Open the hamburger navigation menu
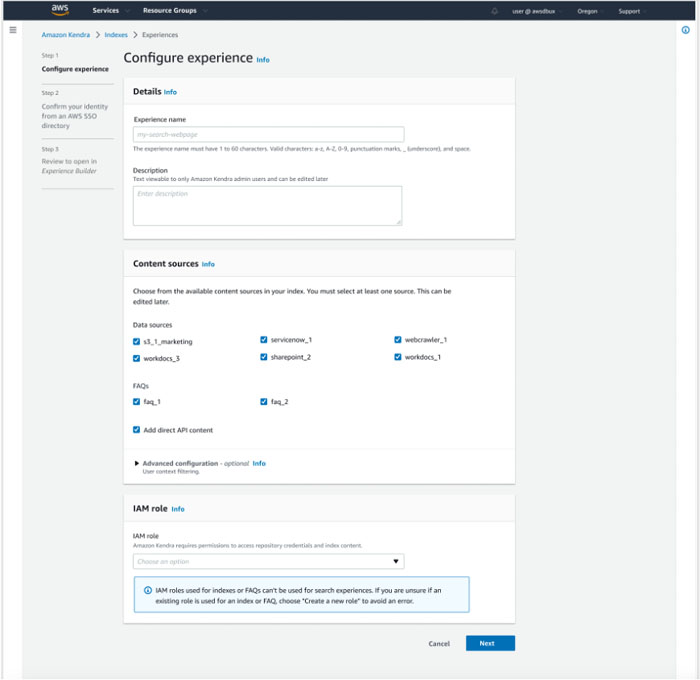This screenshot has width=700, height=680. (x=13, y=30)
